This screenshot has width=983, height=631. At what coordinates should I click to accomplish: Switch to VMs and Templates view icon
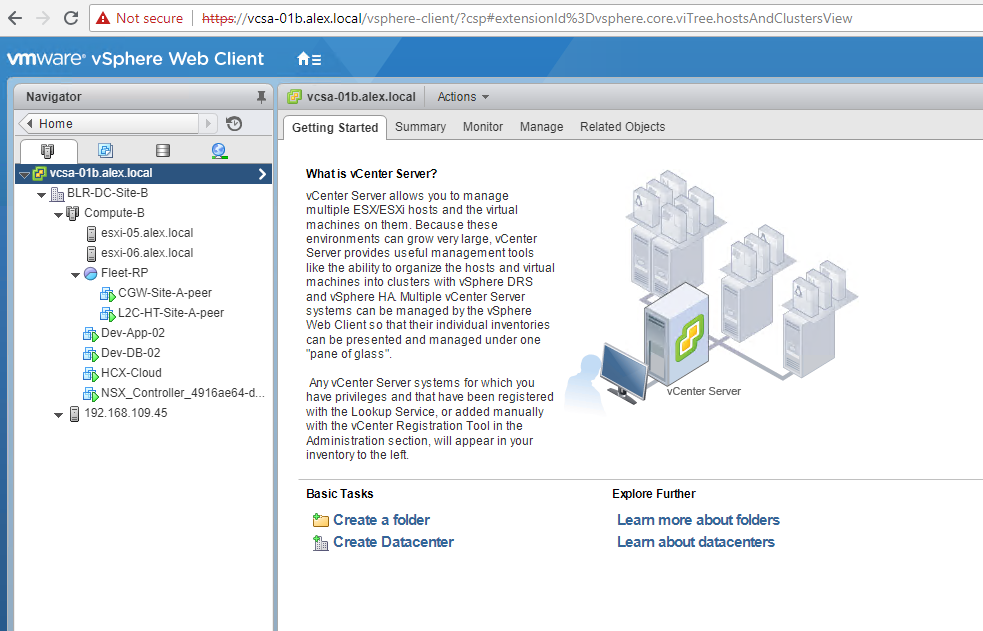coord(105,151)
